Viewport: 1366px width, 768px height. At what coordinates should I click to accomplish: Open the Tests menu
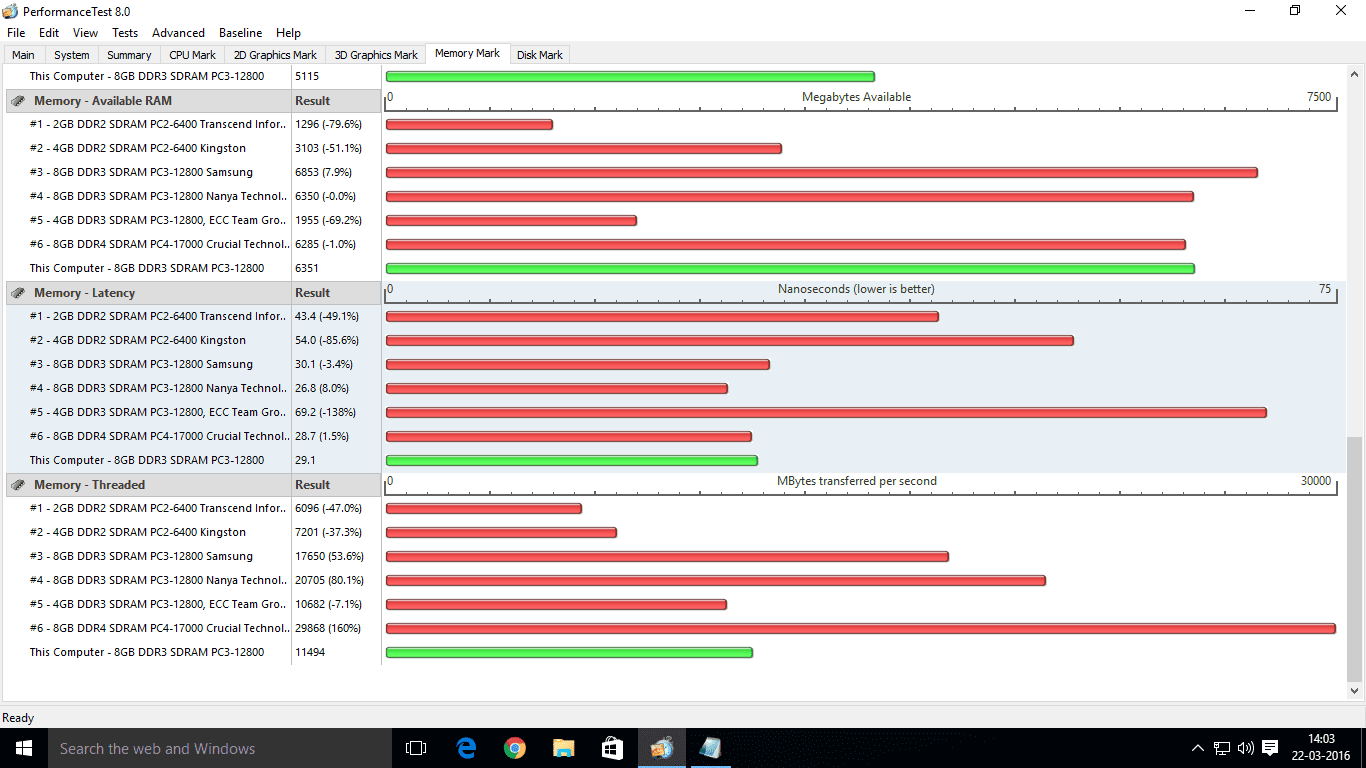pos(125,33)
